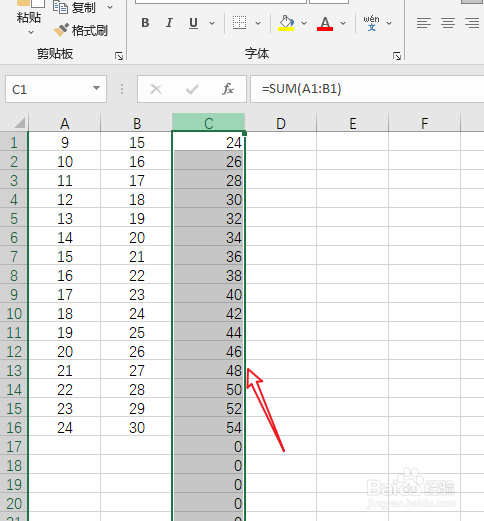Click cell C13 containing 48
The image size is (484, 521).
point(209,370)
